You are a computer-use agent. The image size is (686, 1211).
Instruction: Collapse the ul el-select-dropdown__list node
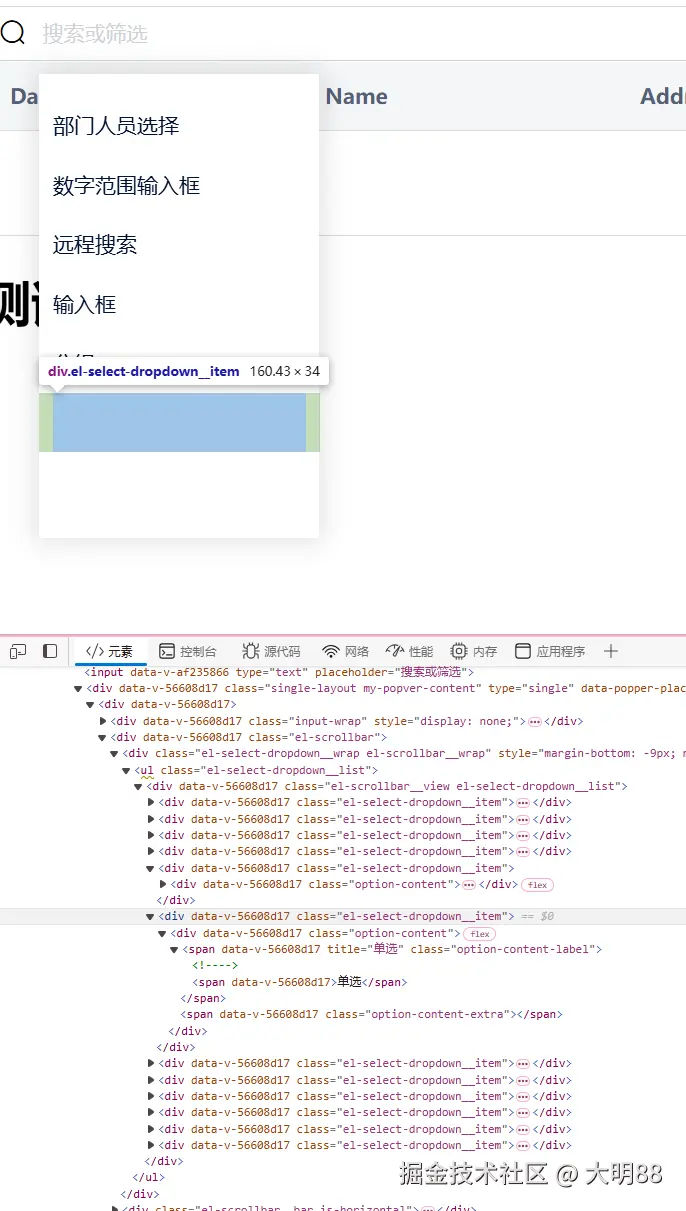pos(127,770)
